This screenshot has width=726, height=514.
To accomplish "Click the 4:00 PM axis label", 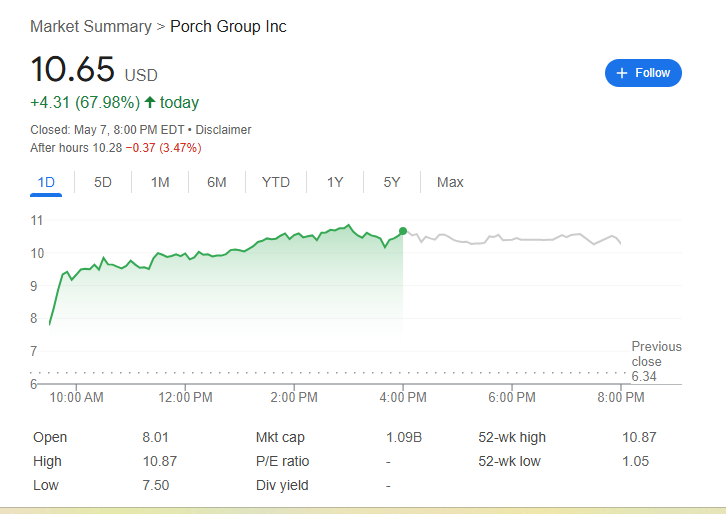I will (403, 397).
